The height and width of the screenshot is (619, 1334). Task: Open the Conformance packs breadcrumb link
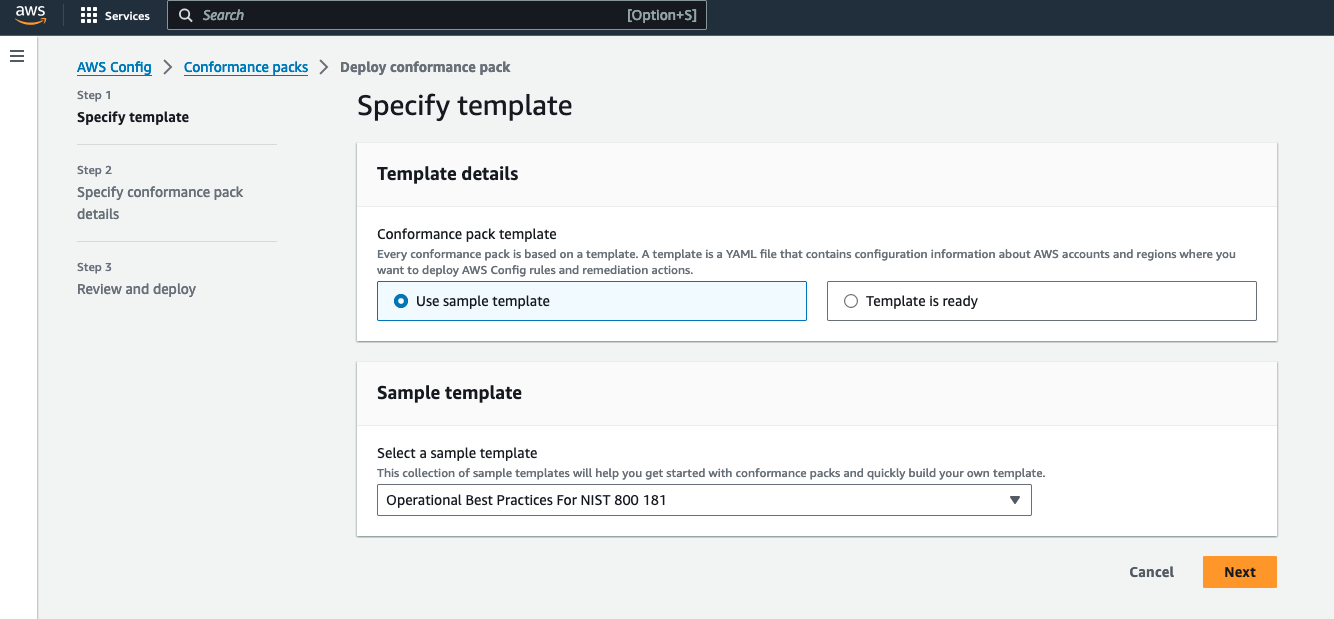point(246,67)
